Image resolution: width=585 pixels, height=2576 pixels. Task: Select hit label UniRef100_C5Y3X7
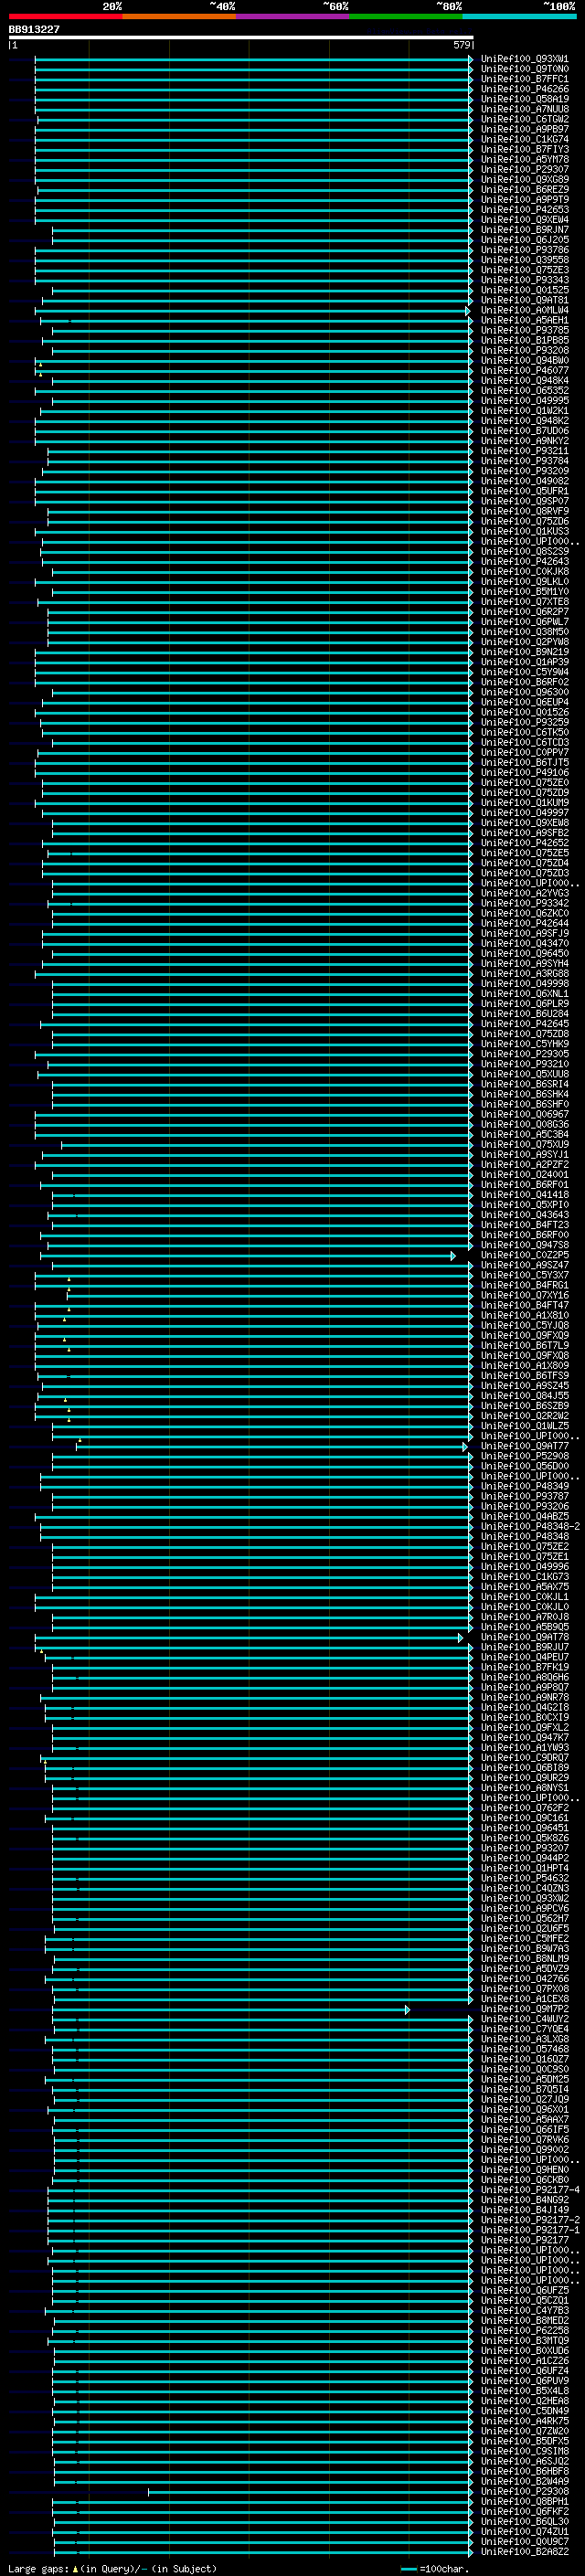click(525, 1275)
